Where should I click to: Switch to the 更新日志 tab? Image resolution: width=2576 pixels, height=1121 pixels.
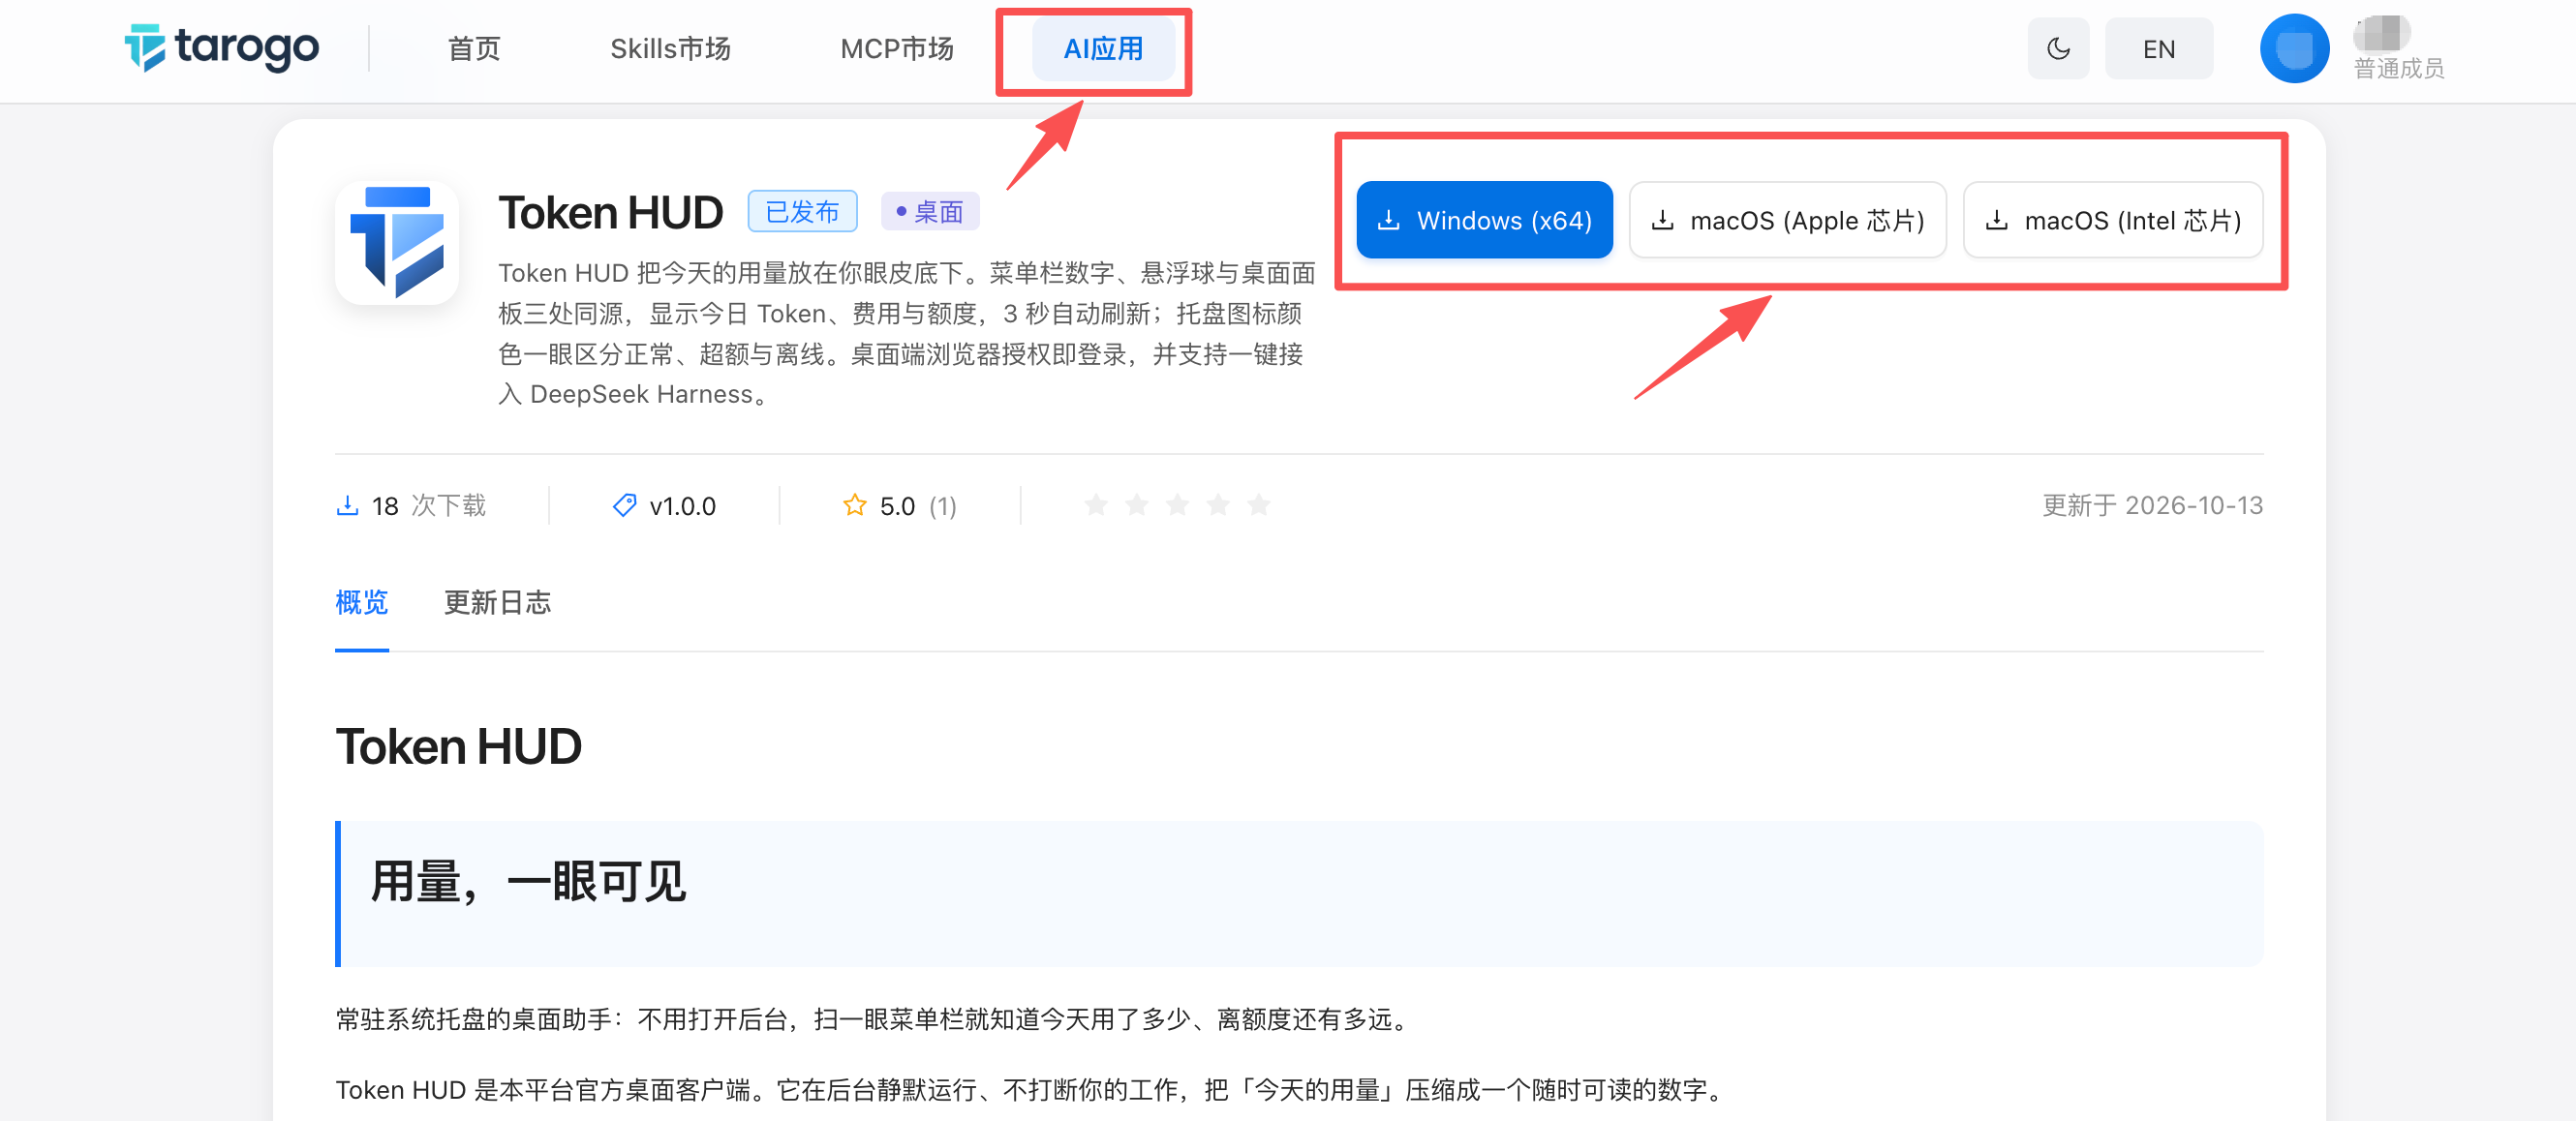coord(497,602)
